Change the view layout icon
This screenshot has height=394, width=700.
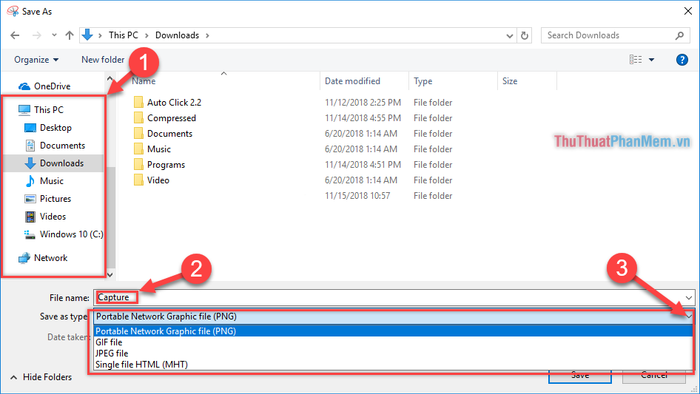636,59
